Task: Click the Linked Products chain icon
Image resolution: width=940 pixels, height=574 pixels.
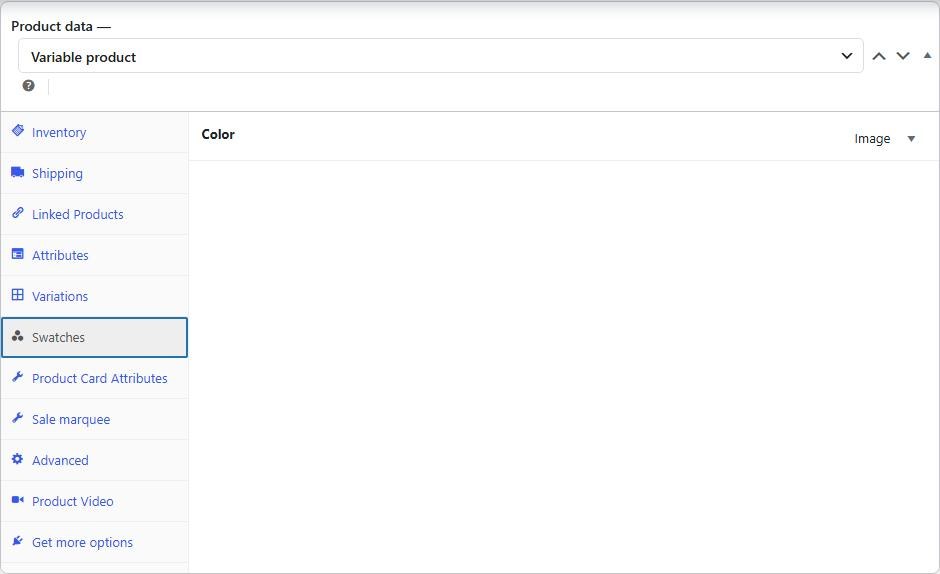Action: tap(18, 213)
